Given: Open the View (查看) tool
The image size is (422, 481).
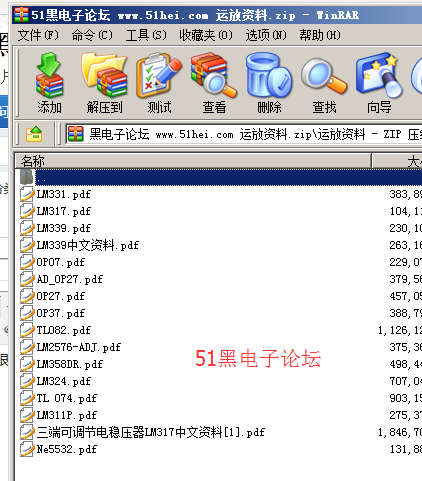Looking at the screenshot, I should 214,83.
